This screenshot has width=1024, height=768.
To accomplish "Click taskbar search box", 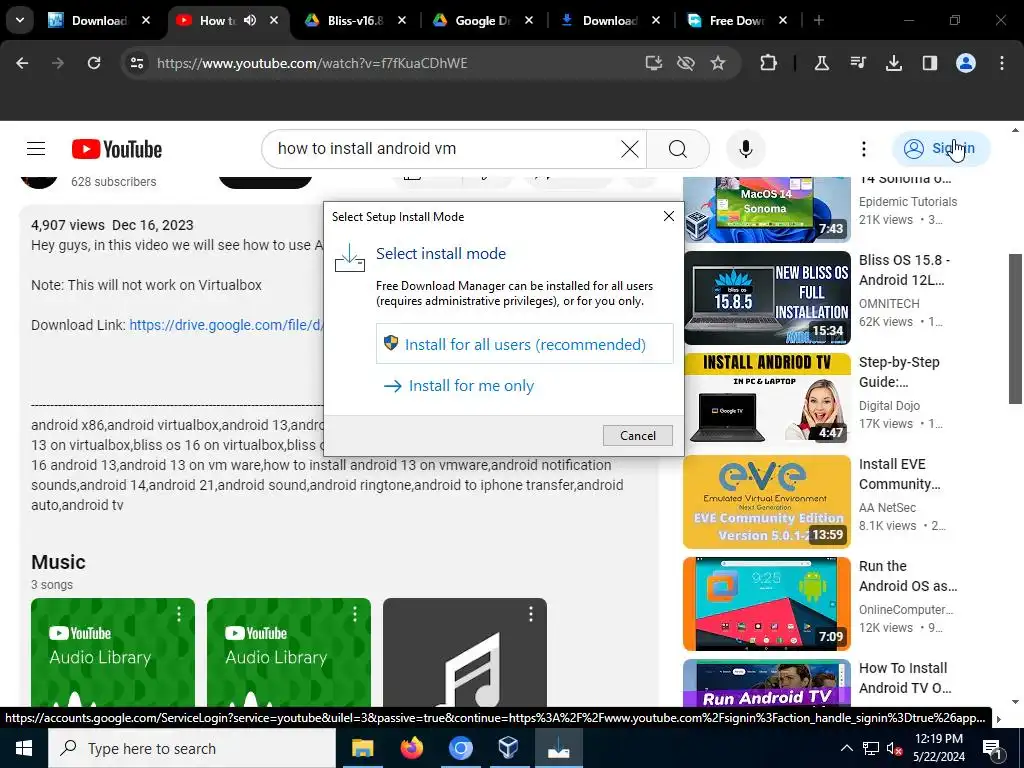I will 191,748.
